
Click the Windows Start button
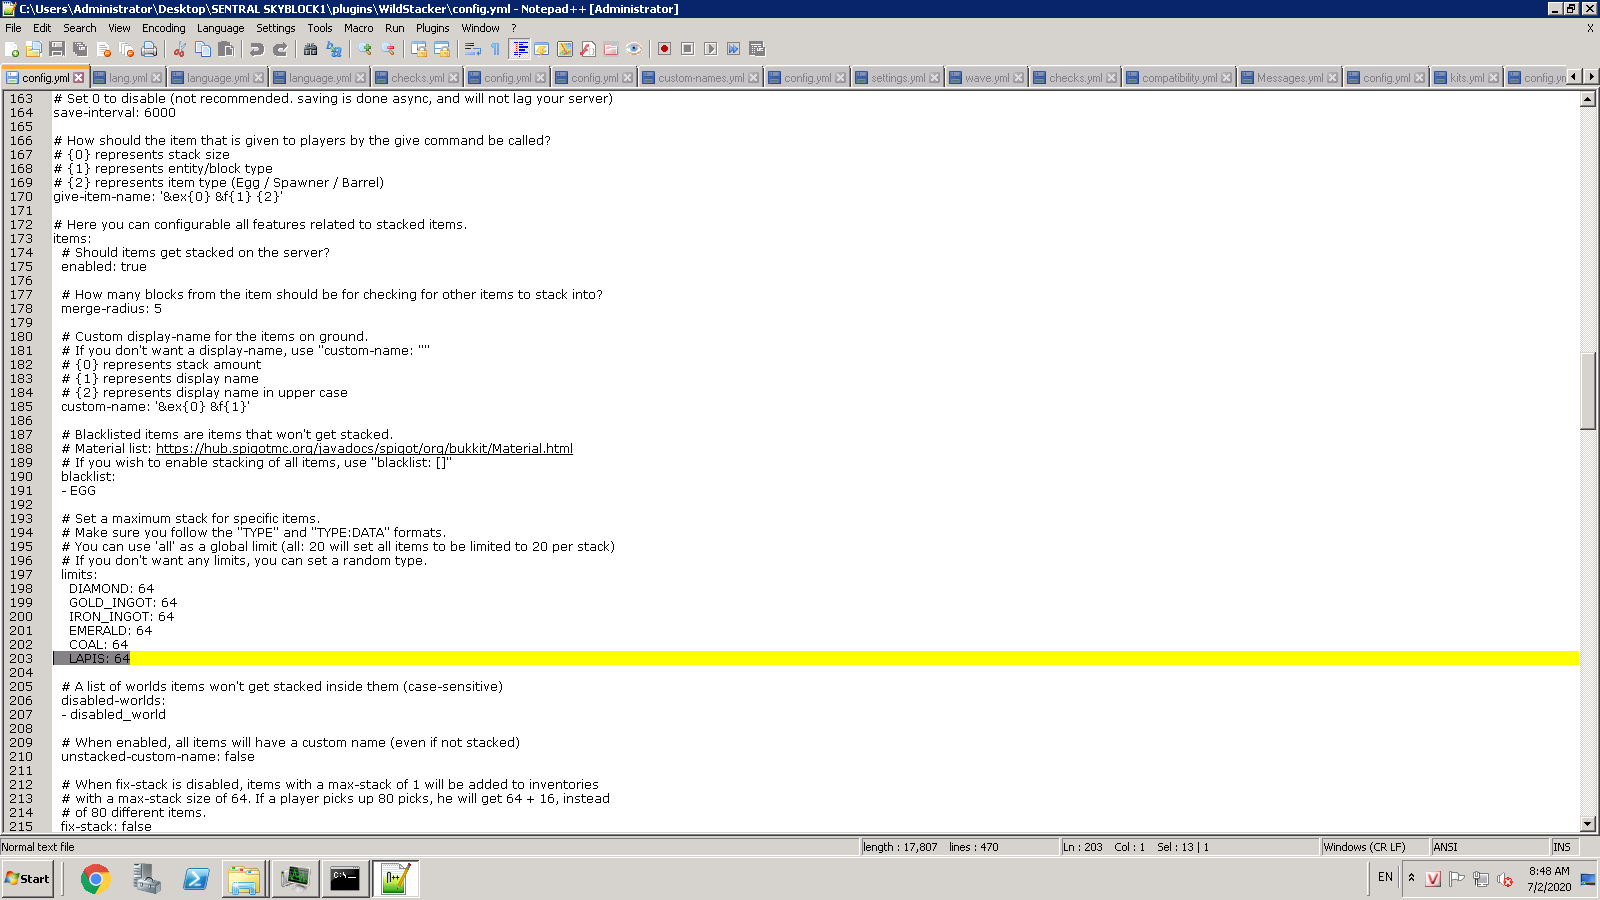(28, 879)
